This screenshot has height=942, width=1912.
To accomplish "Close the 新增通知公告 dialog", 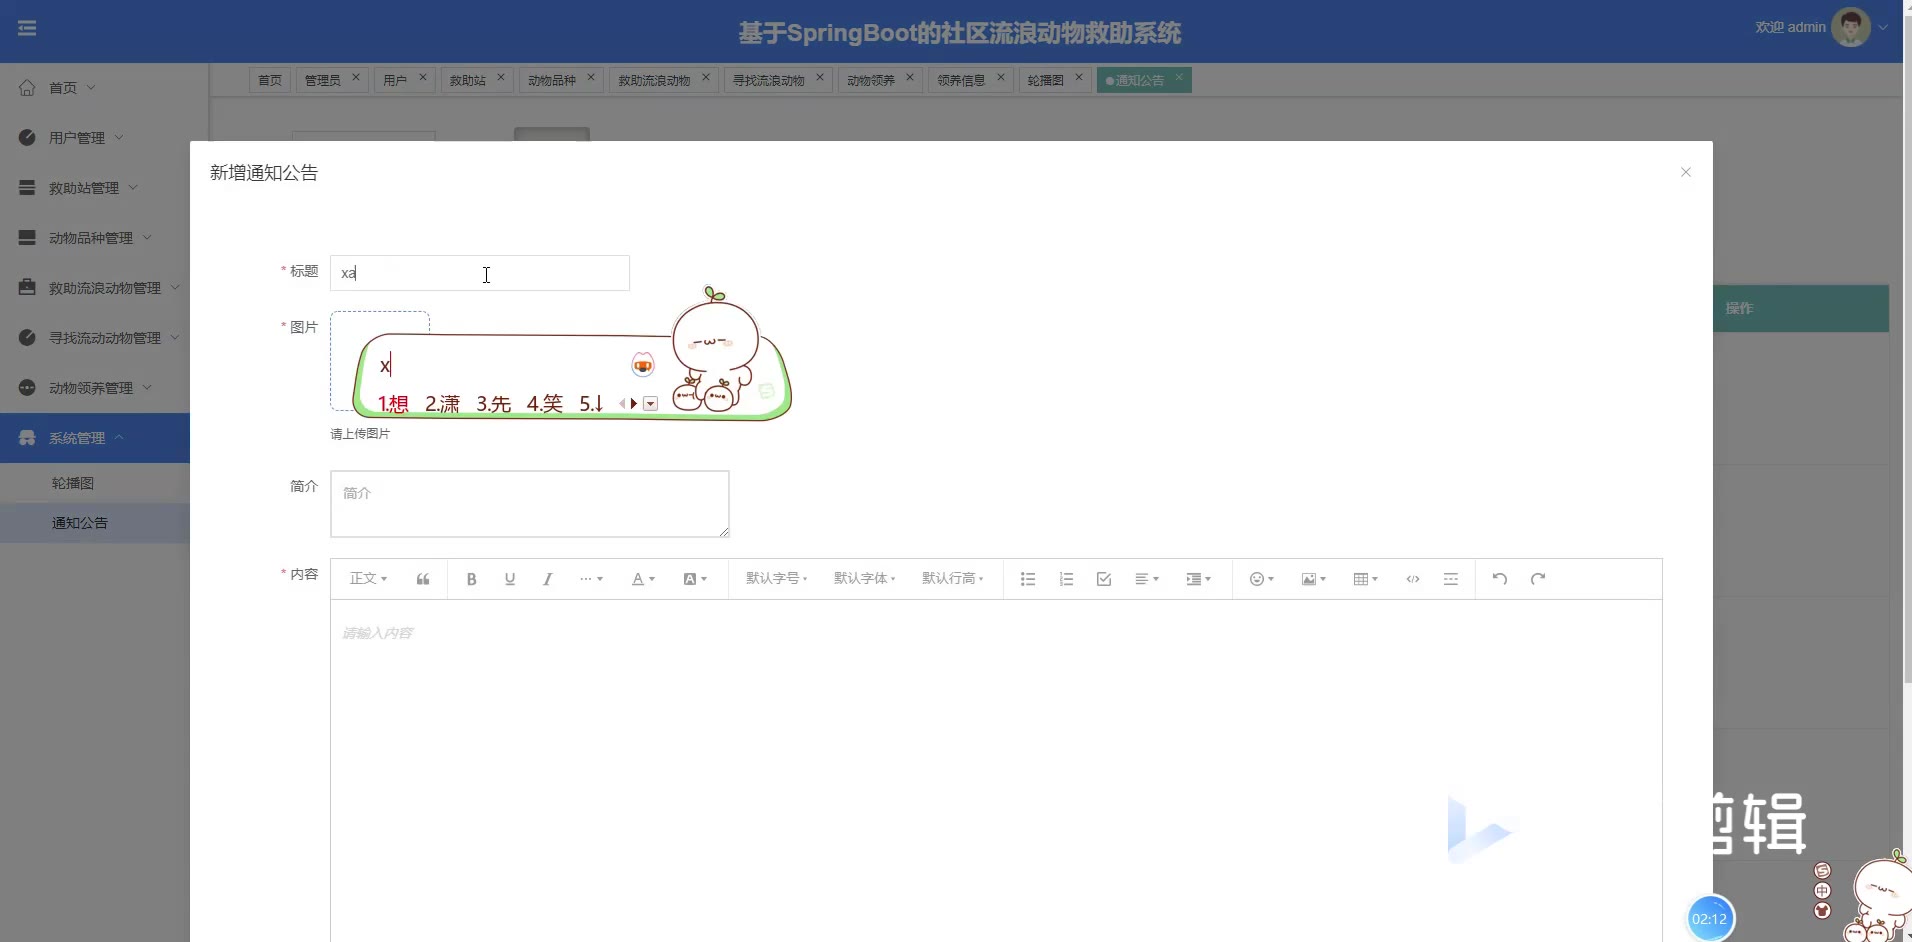I will tap(1686, 172).
